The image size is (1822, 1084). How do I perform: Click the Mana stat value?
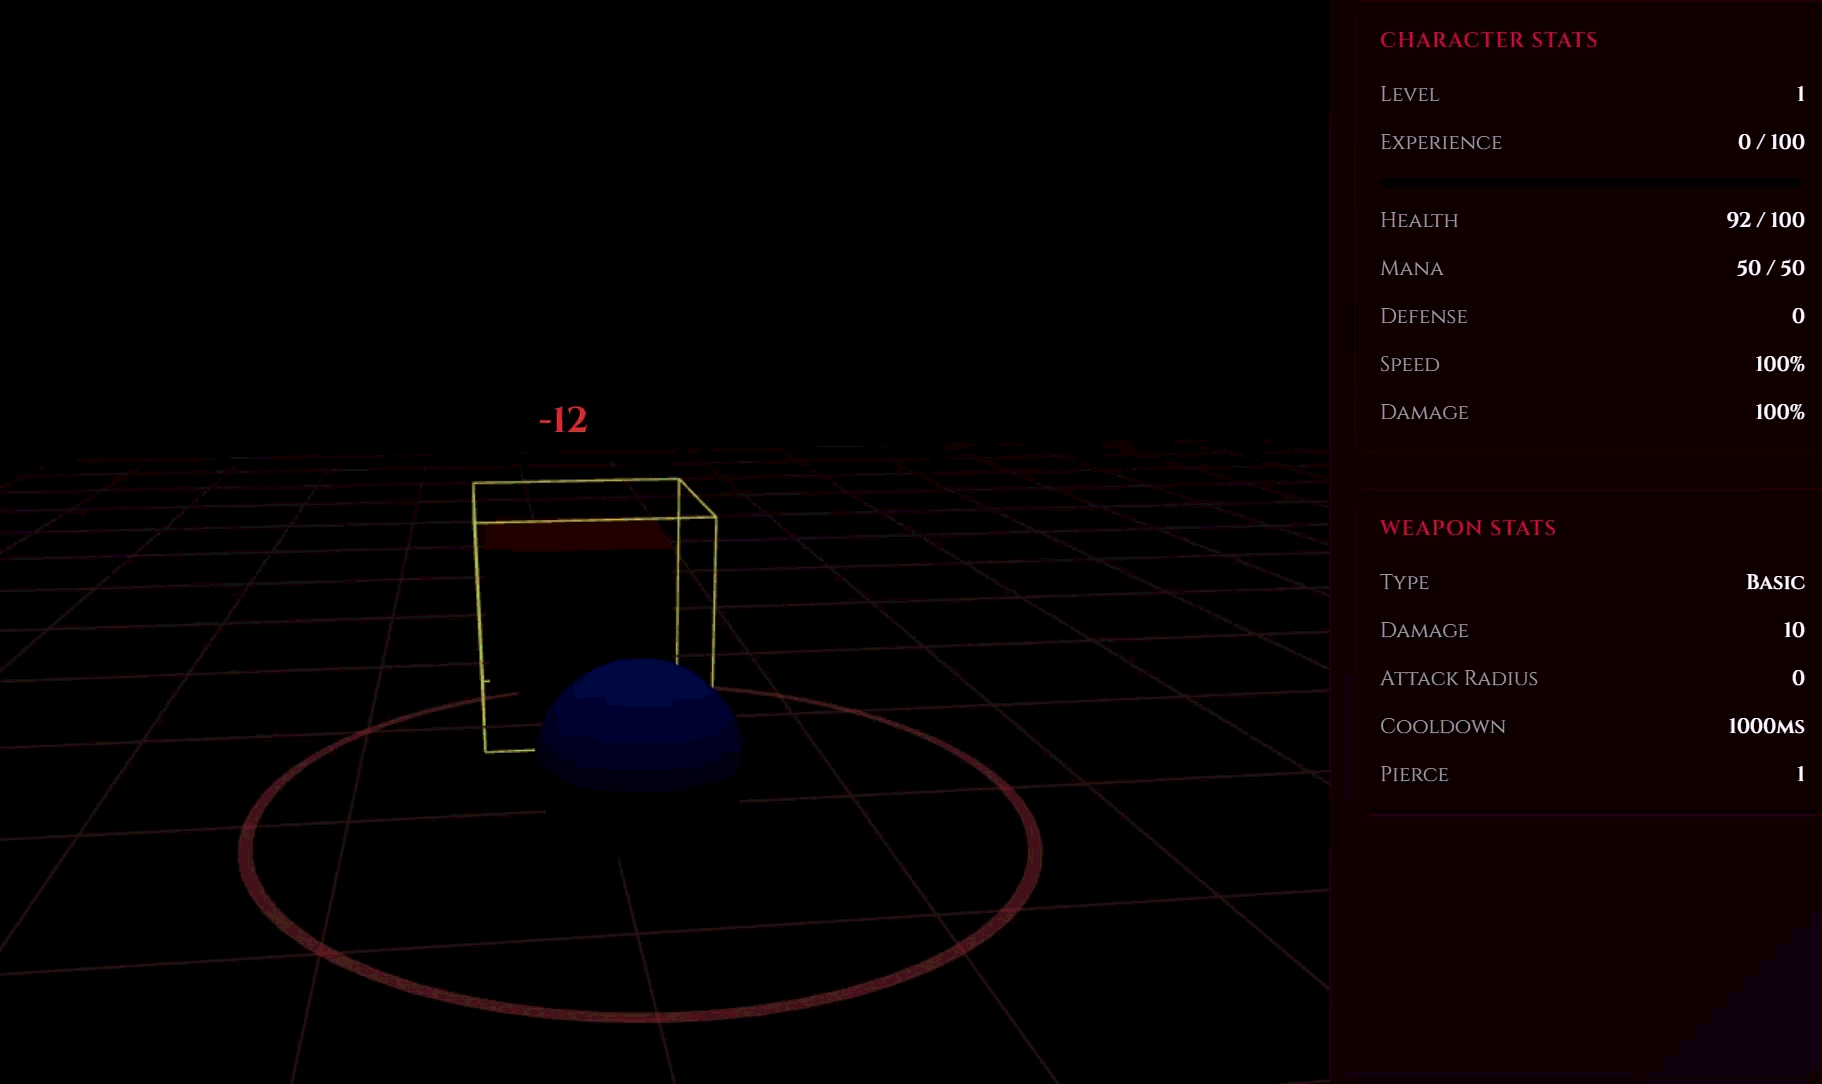1768,268
